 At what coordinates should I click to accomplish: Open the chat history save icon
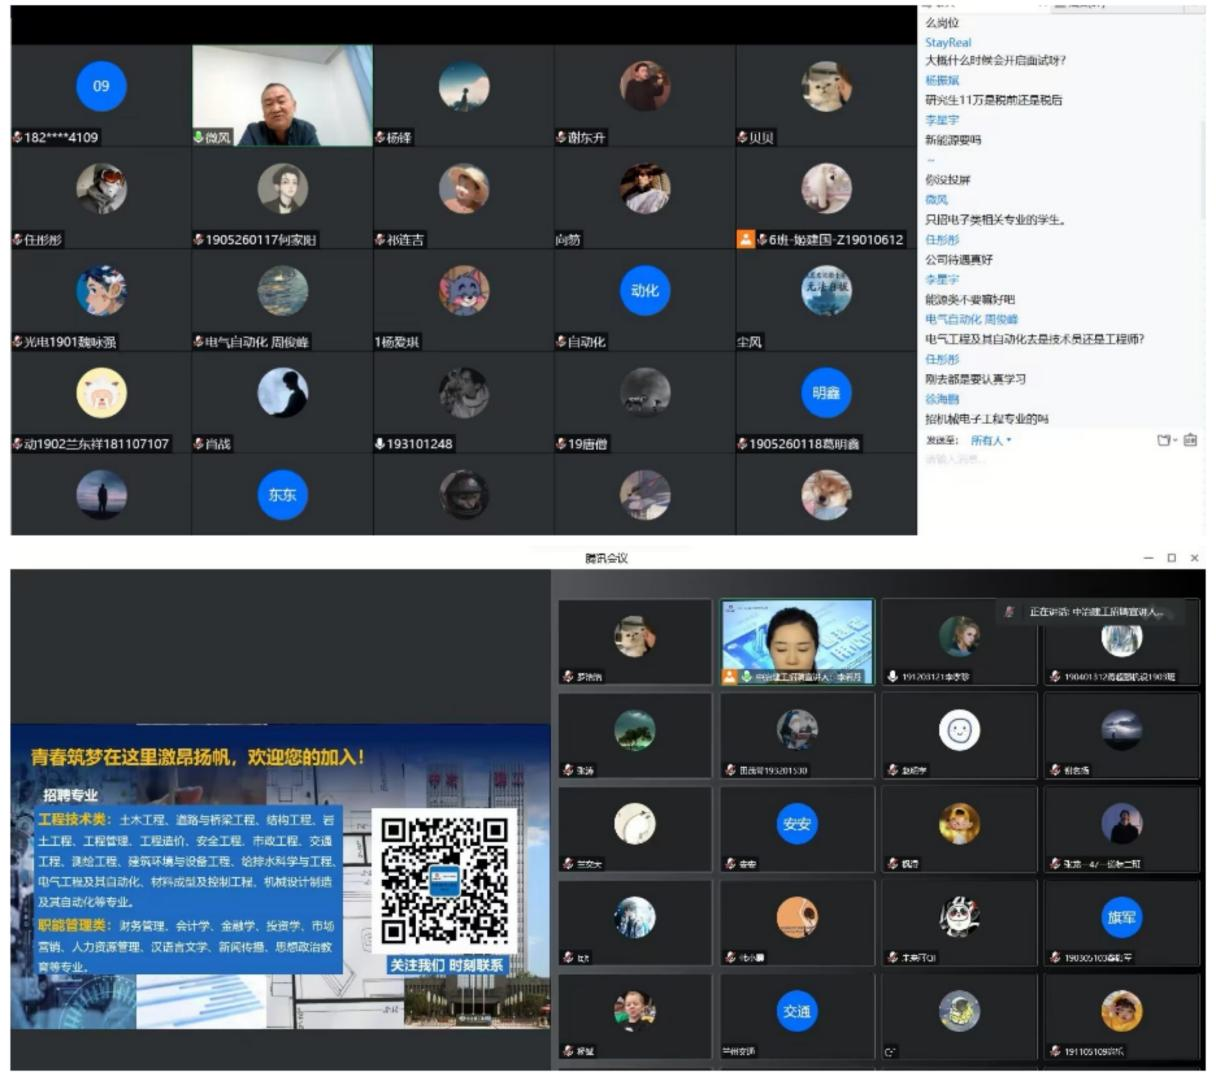coord(1190,440)
